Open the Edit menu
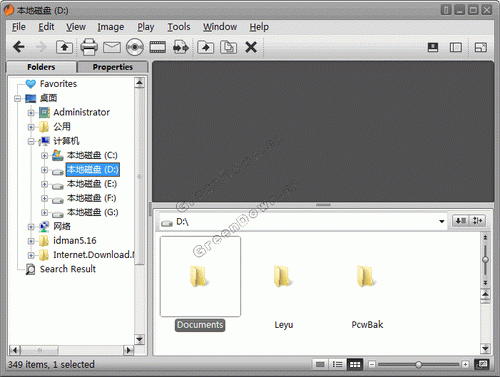Screen dimensions: 500x377 click(46, 27)
